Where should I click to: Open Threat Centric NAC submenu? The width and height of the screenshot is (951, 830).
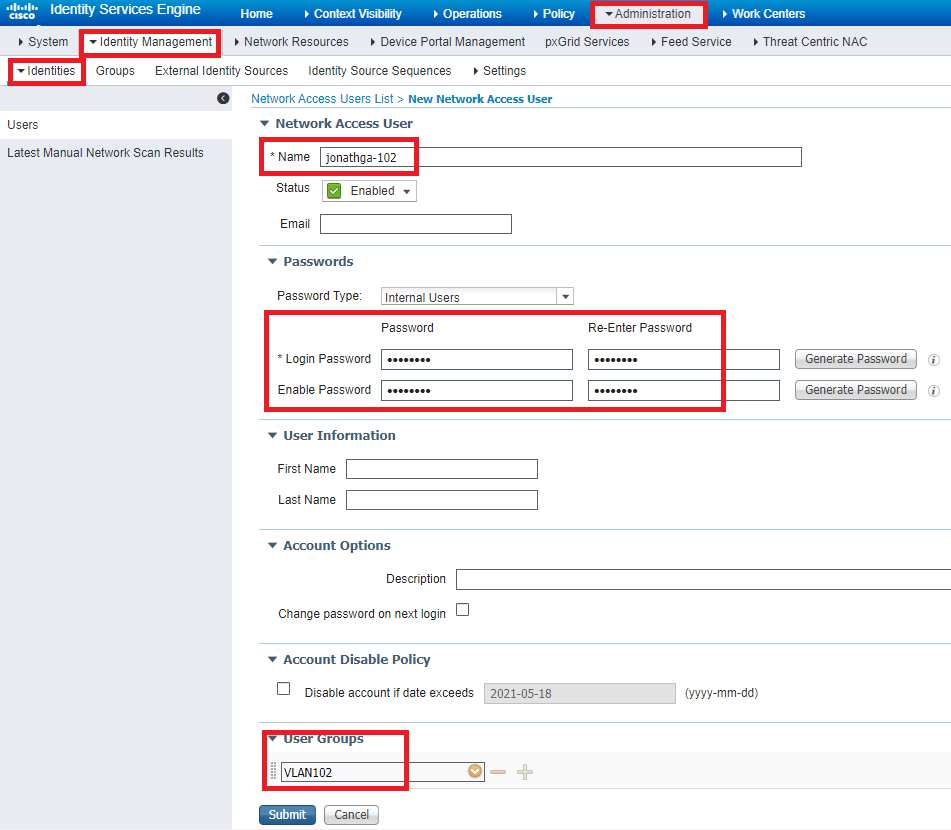pos(810,42)
